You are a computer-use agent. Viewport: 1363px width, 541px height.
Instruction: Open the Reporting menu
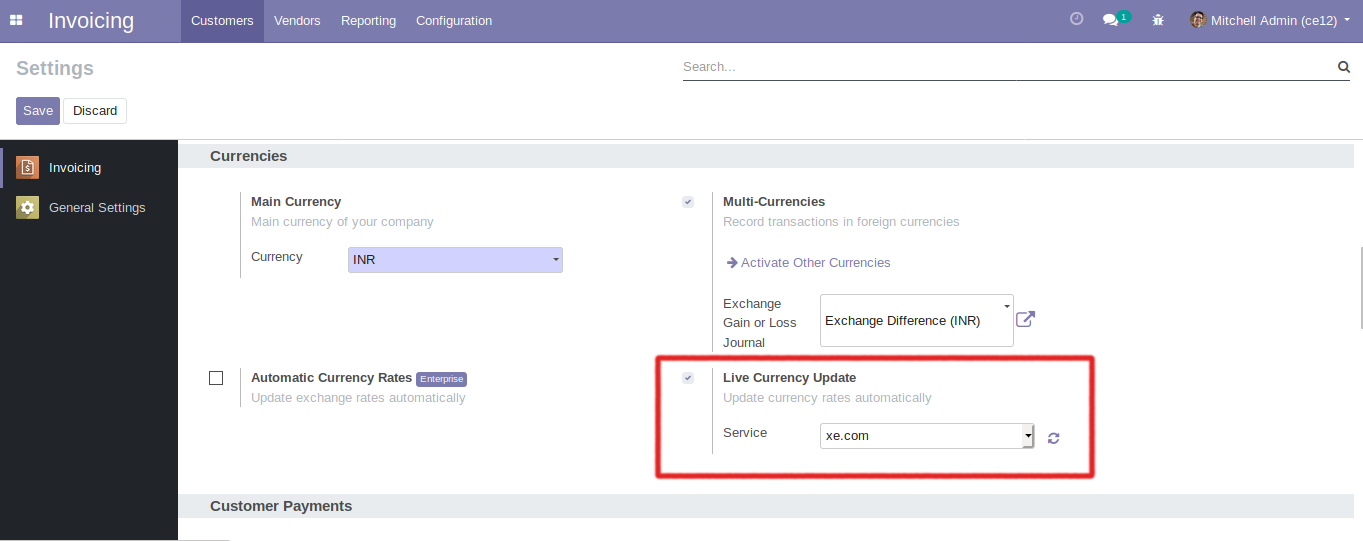click(368, 21)
